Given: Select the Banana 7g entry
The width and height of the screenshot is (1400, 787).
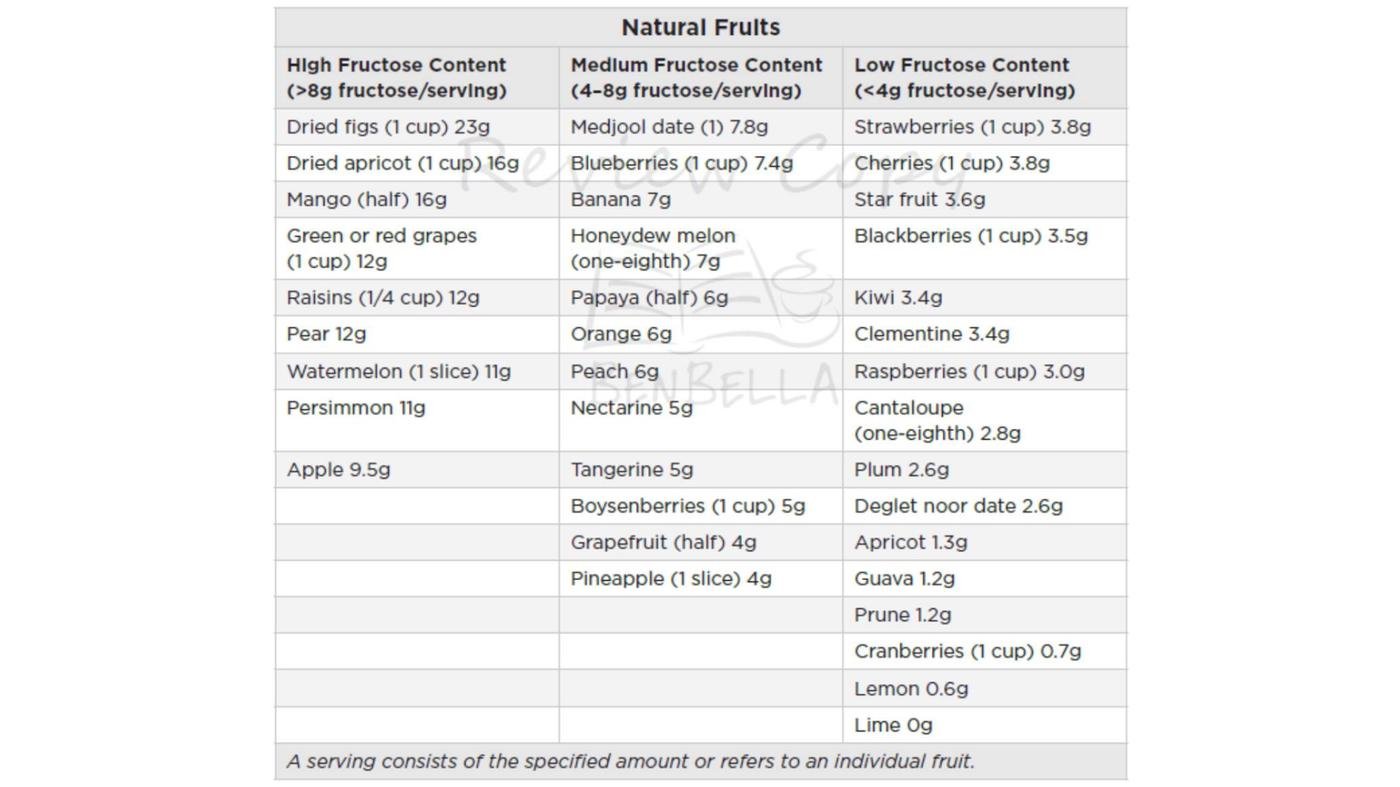Looking at the screenshot, I should [x=620, y=199].
